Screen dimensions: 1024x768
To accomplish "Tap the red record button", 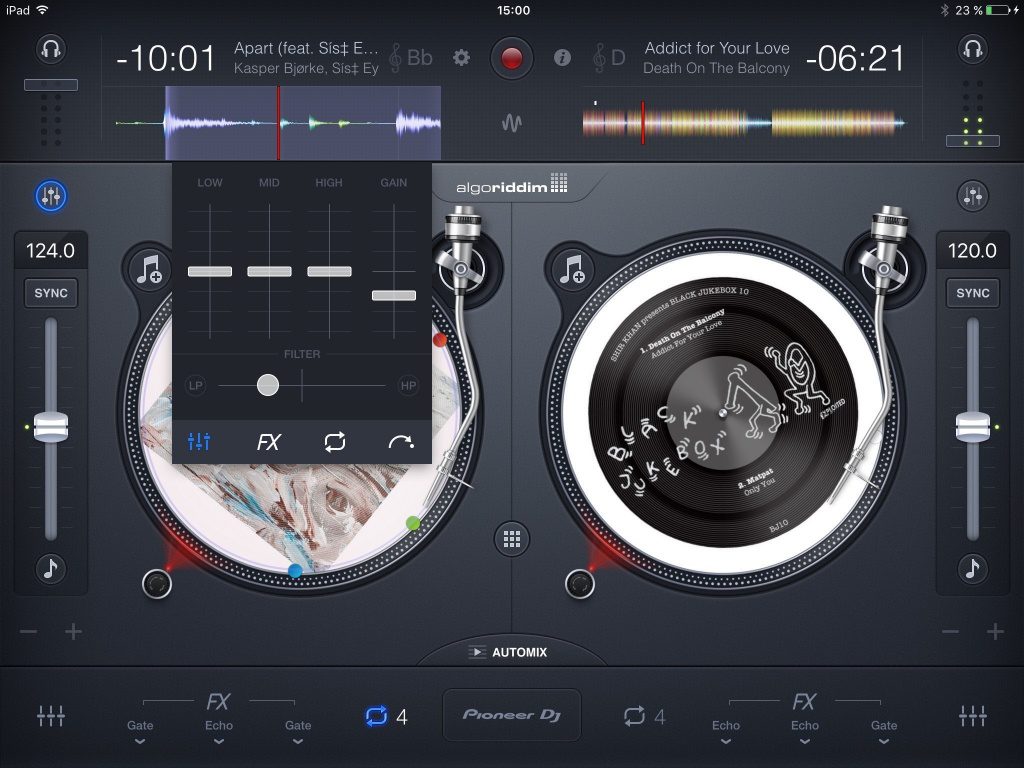I will click(x=512, y=58).
